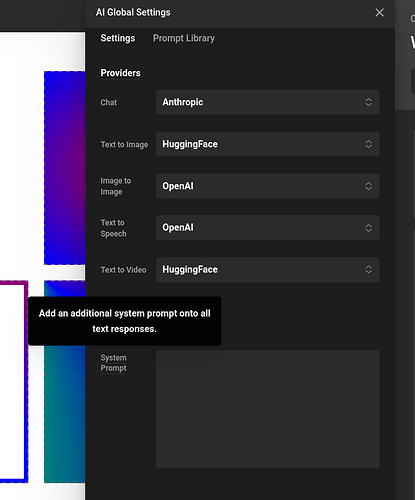The width and height of the screenshot is (415, 500).
Task: Click the System Prompt label
Action: (x=113, y=363)
